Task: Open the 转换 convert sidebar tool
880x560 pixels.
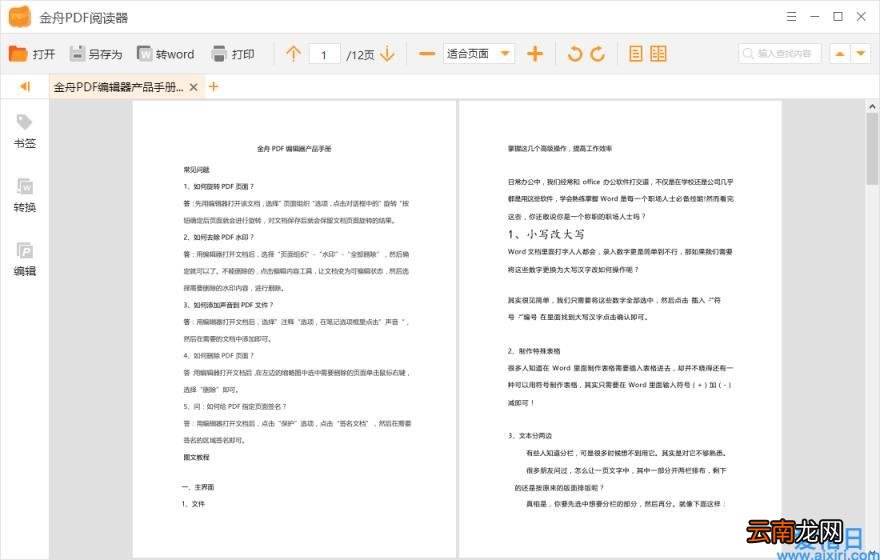Action: pos(25,196)
